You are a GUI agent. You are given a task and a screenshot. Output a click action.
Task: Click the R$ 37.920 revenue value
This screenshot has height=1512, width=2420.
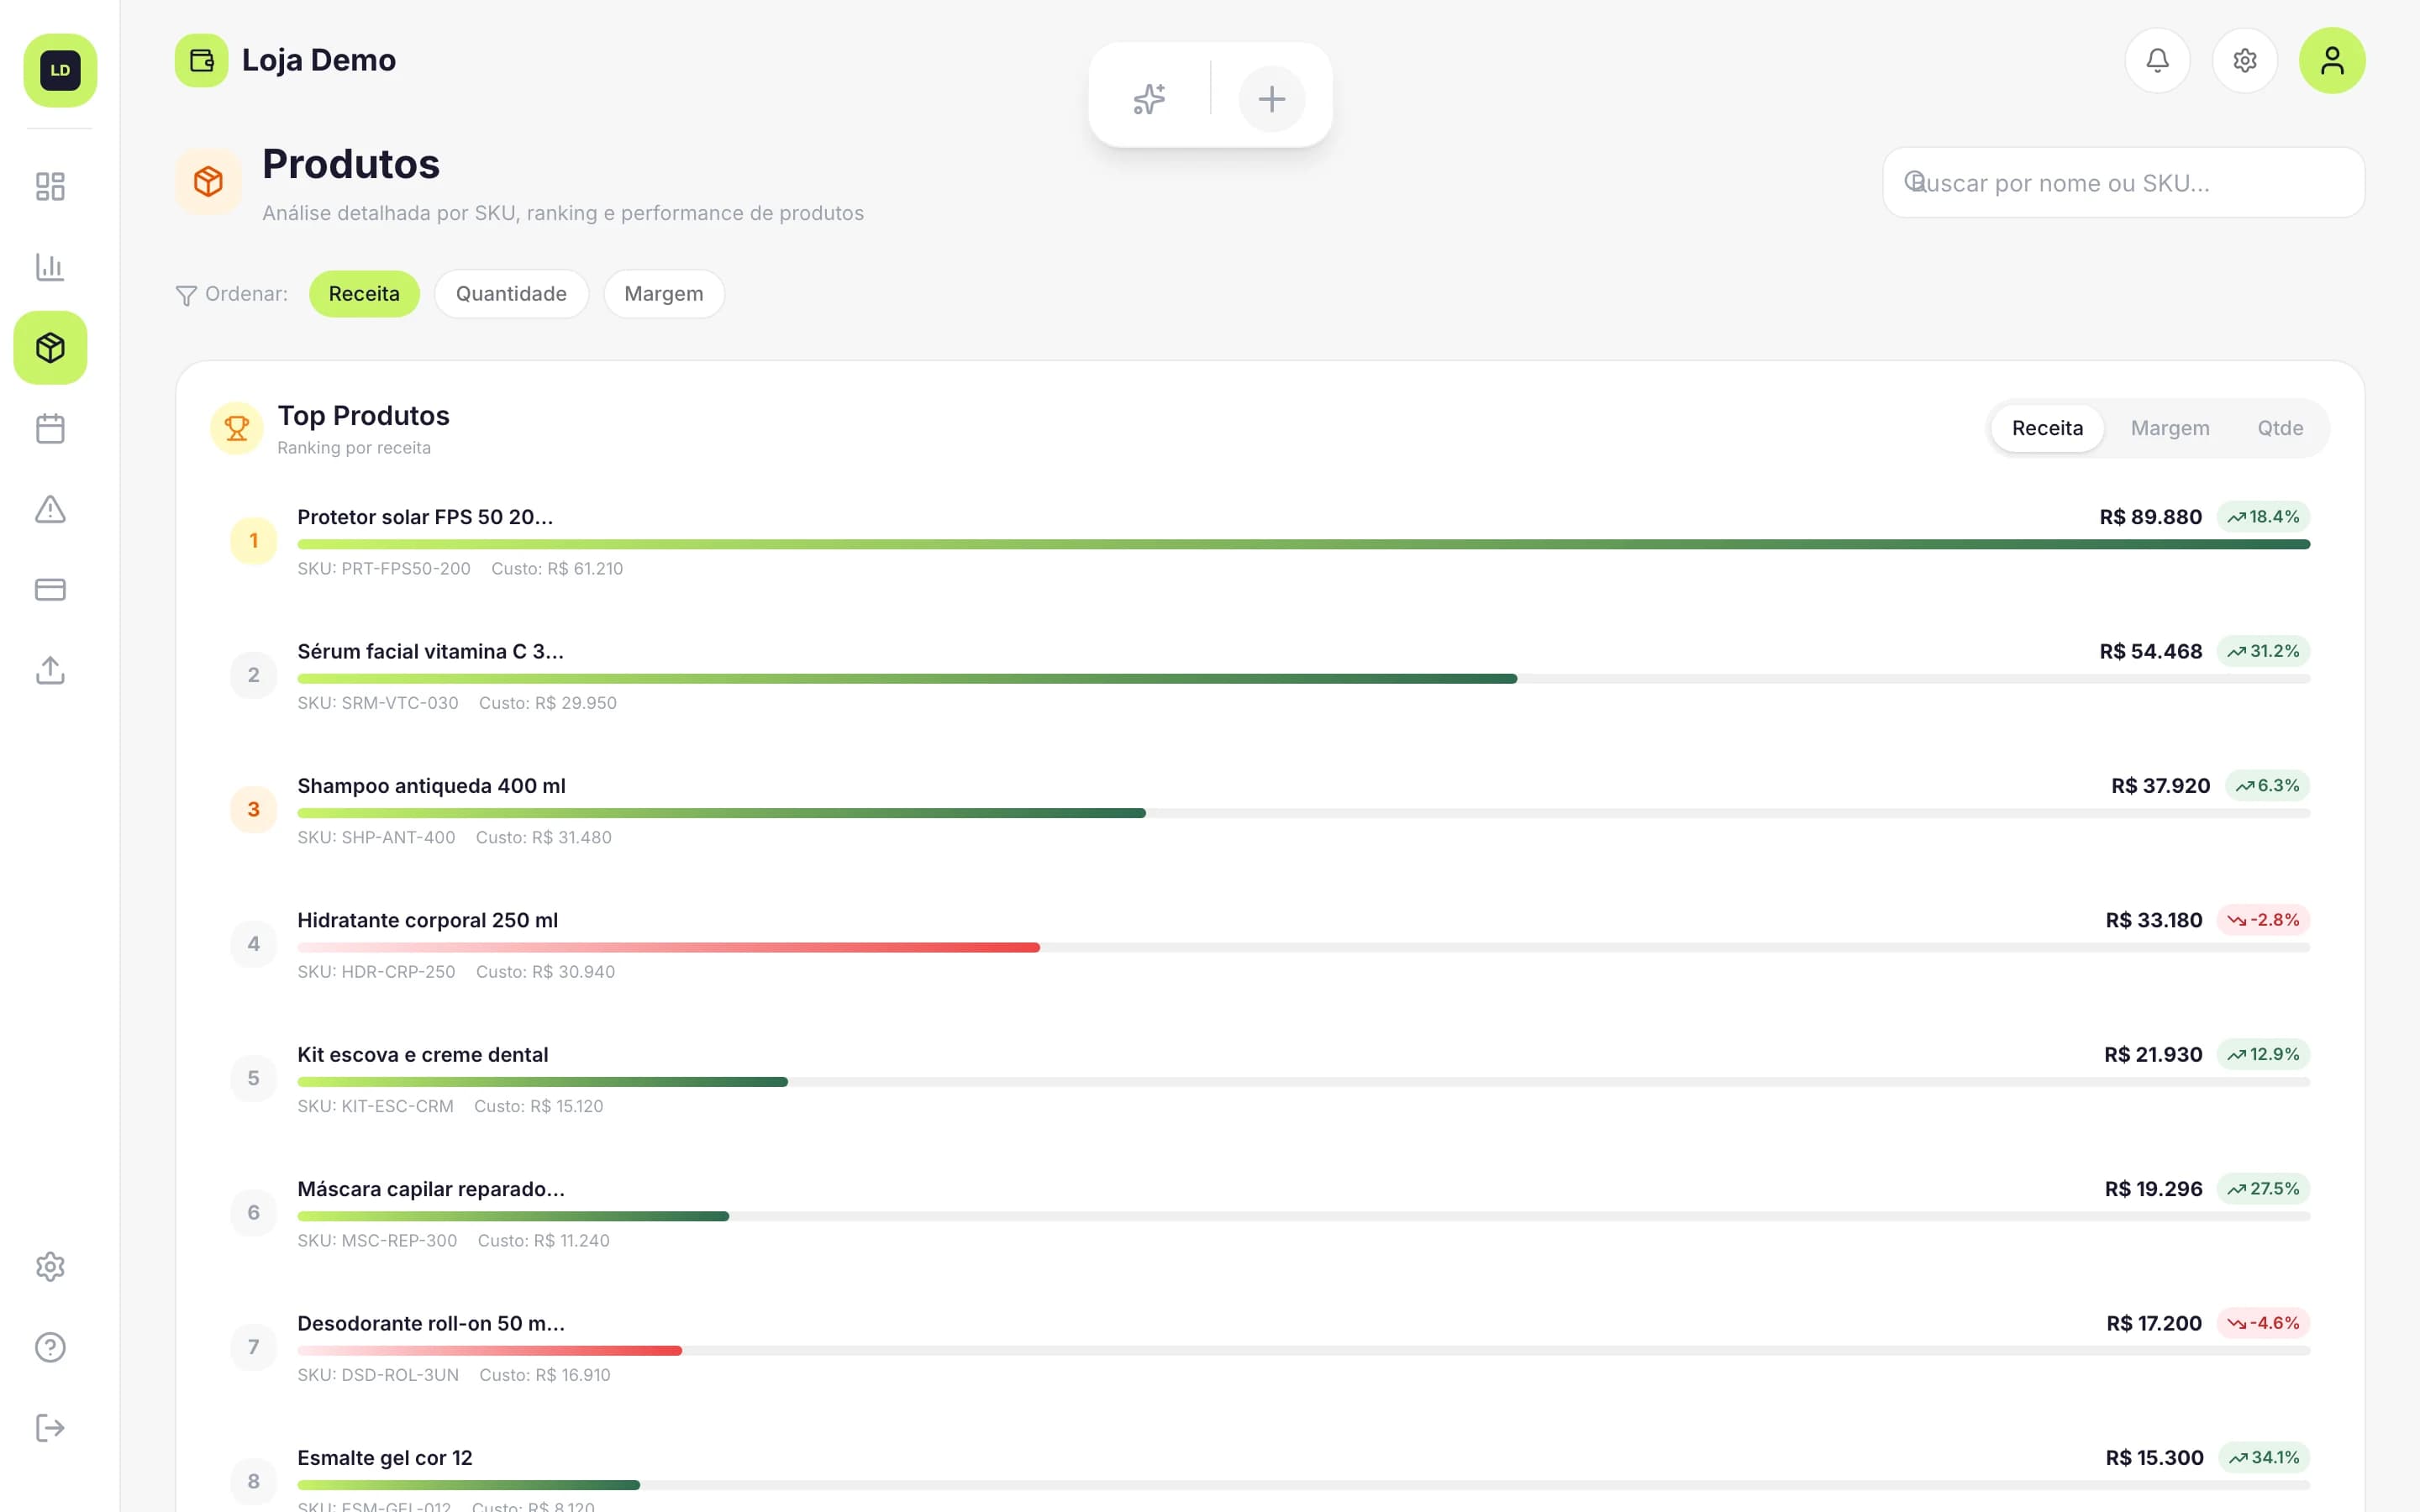pyautogui.click(x=2160, y=786)
